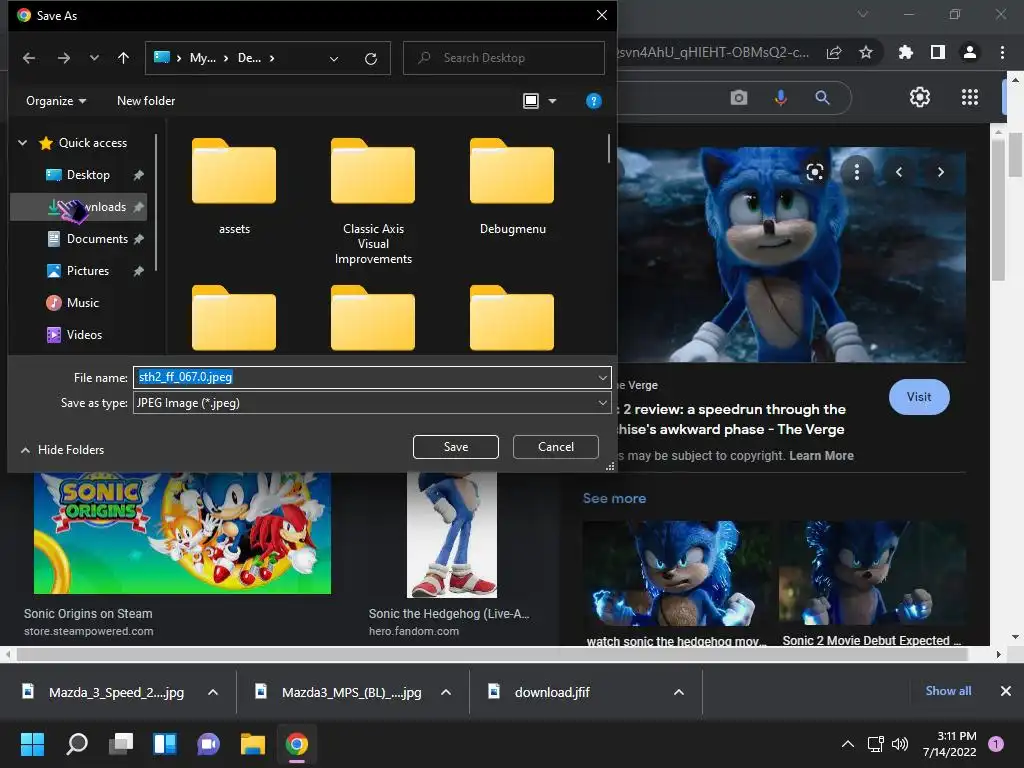Start Google voice search microphone

(780, 98)
